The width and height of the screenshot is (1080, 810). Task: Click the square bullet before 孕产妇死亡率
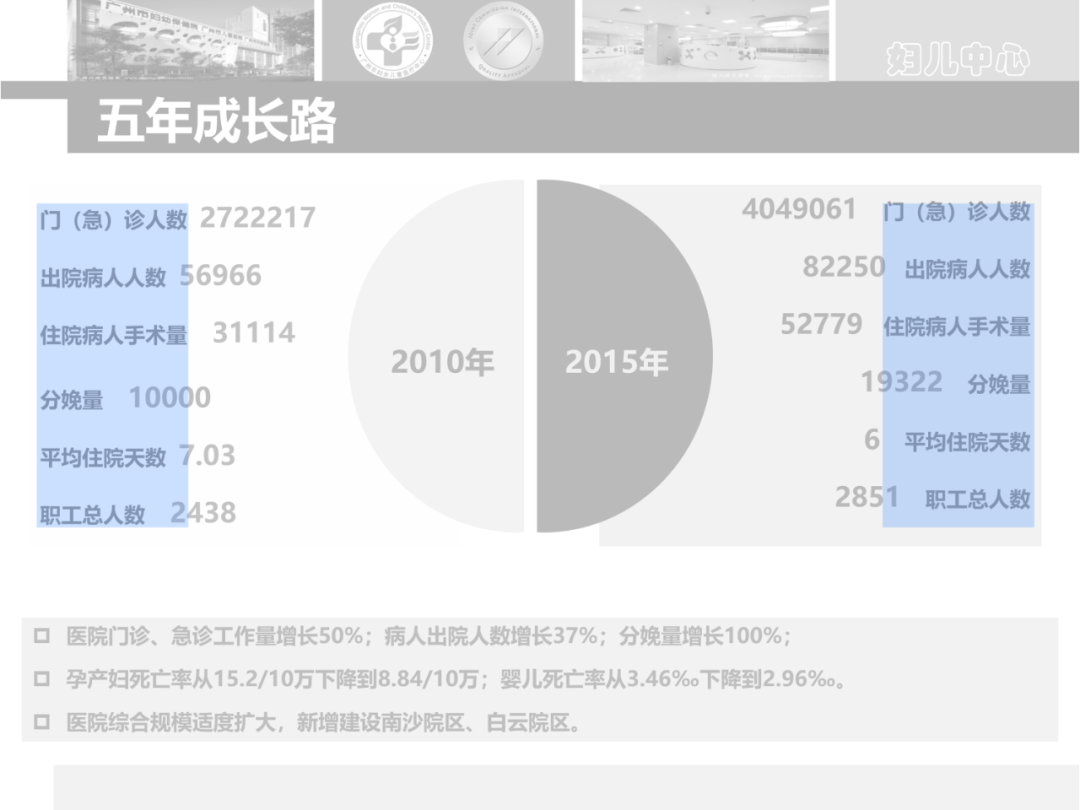42,679
